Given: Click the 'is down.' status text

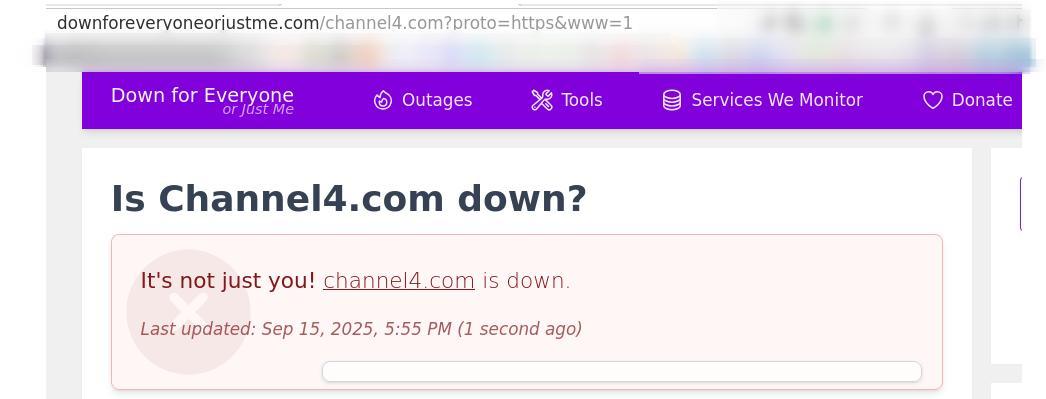Looking at the screenshot, I should coord(527,281).
